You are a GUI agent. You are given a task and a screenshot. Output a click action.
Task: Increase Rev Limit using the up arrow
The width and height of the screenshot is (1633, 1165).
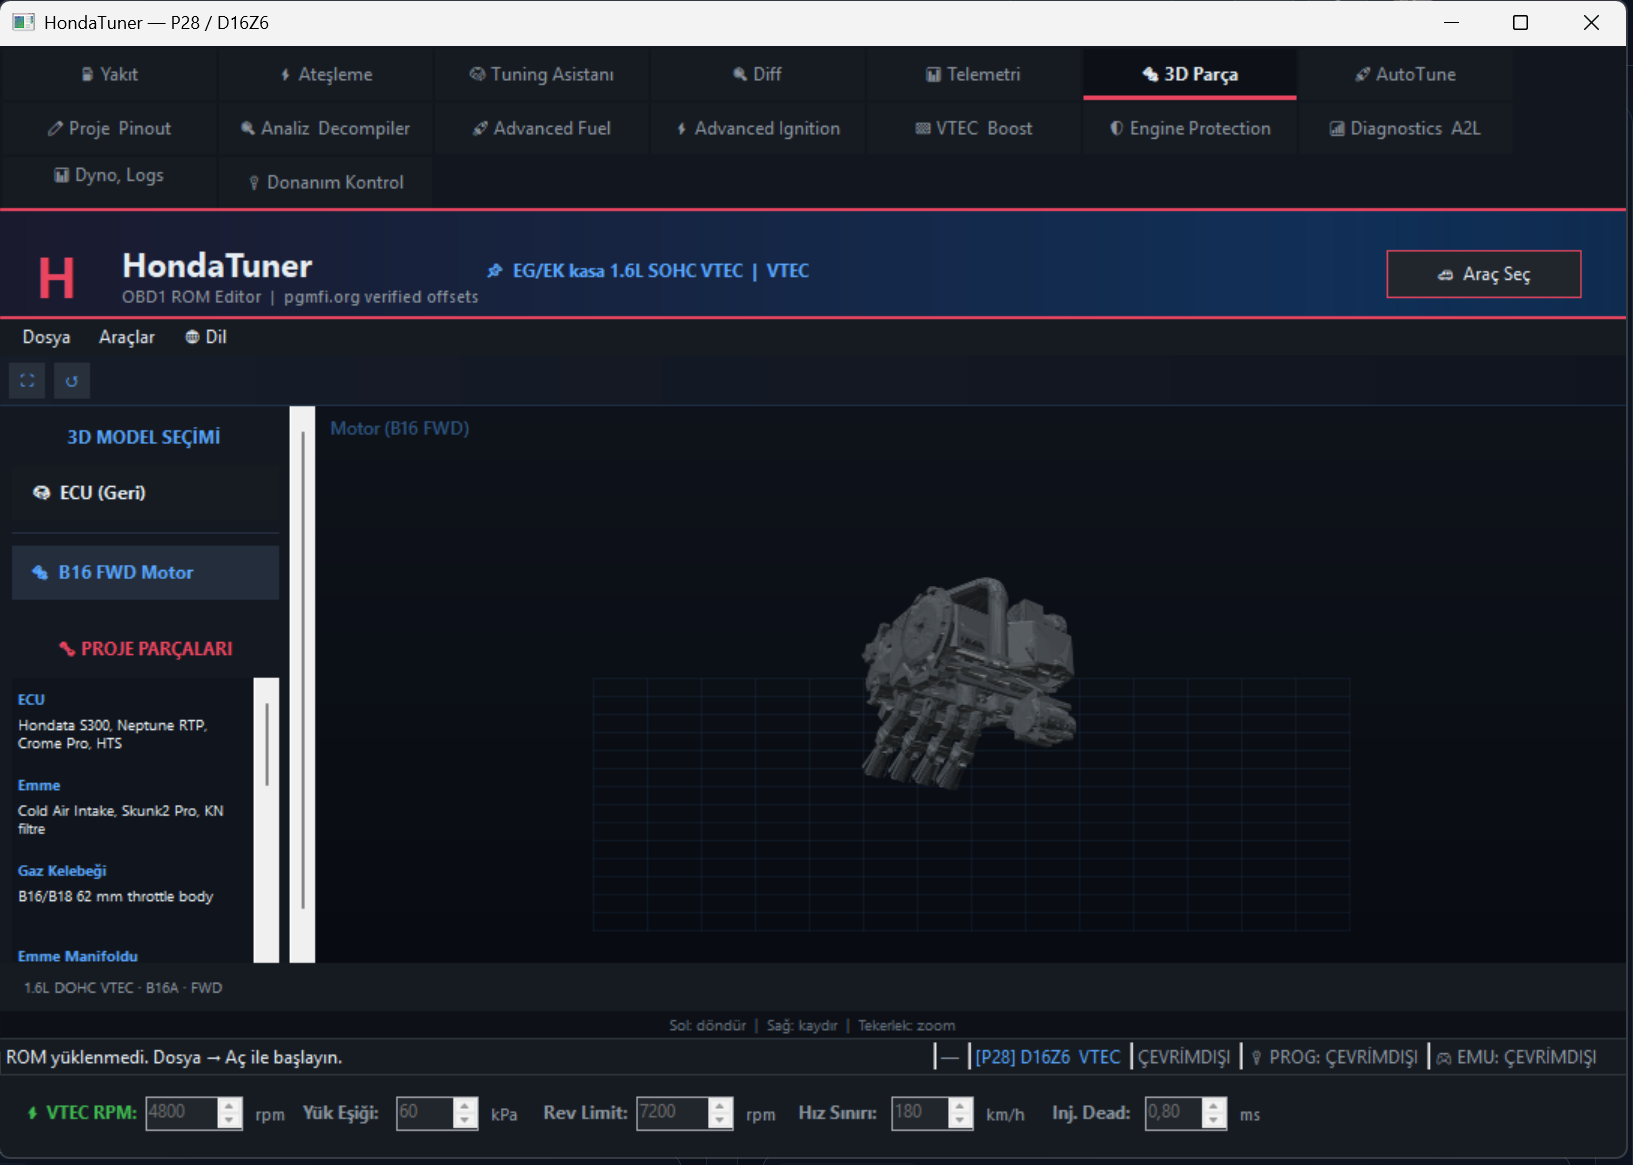pyautogui.click(x=720, y=1106)
